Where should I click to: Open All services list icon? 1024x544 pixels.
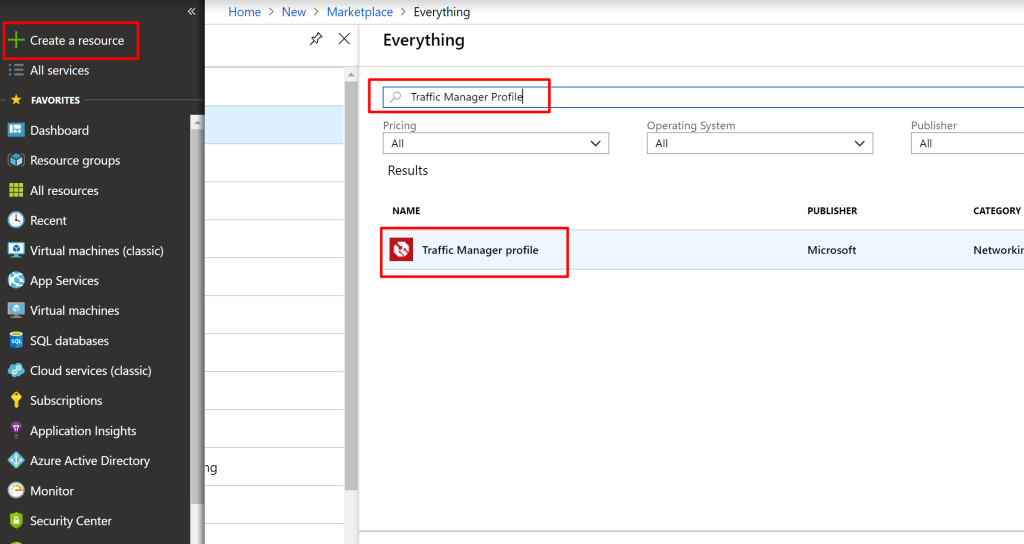pyautogui.click(x=16, y=70)
